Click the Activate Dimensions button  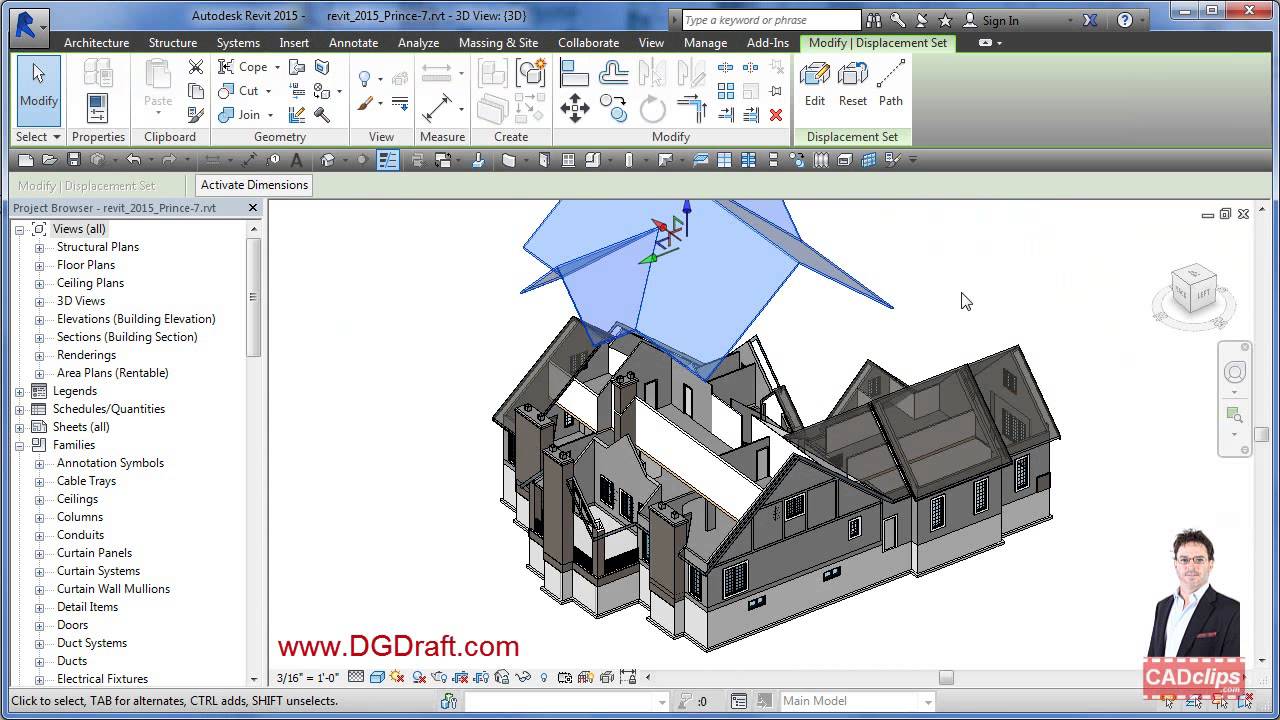(x=253, y=185)
